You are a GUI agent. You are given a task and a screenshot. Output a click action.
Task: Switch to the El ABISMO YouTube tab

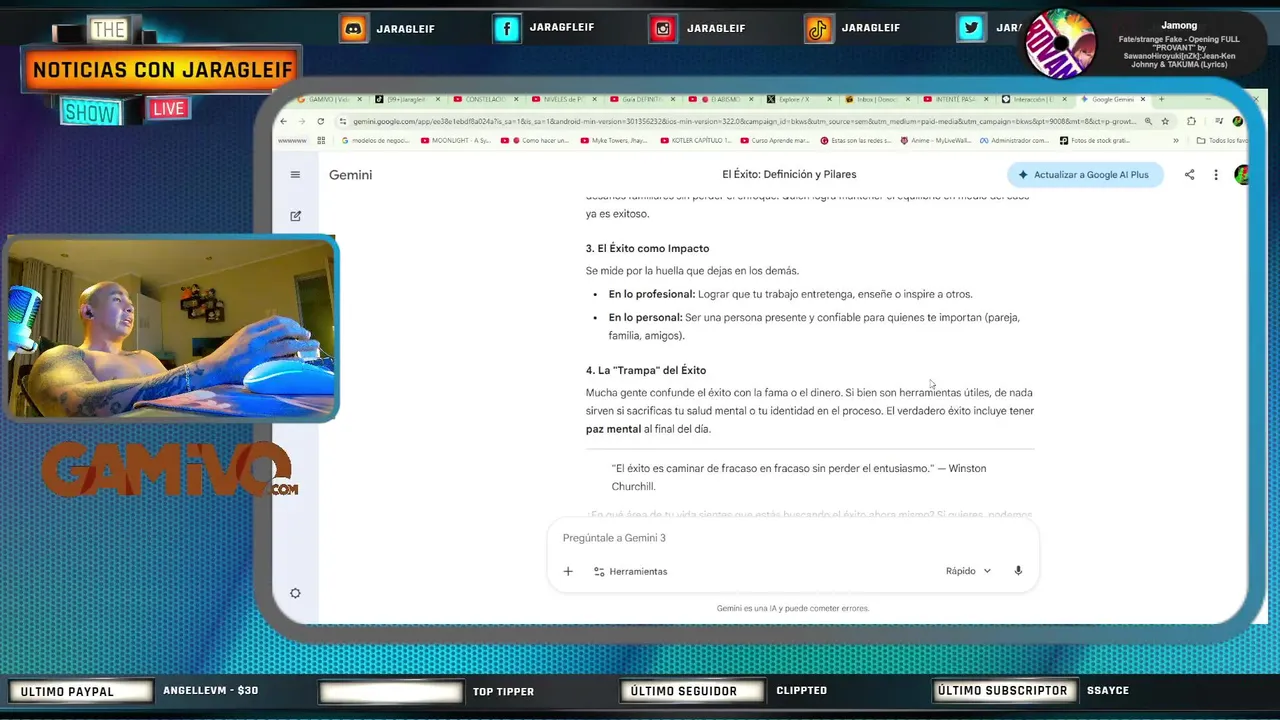pyautogui.click(x=722, y=99)
